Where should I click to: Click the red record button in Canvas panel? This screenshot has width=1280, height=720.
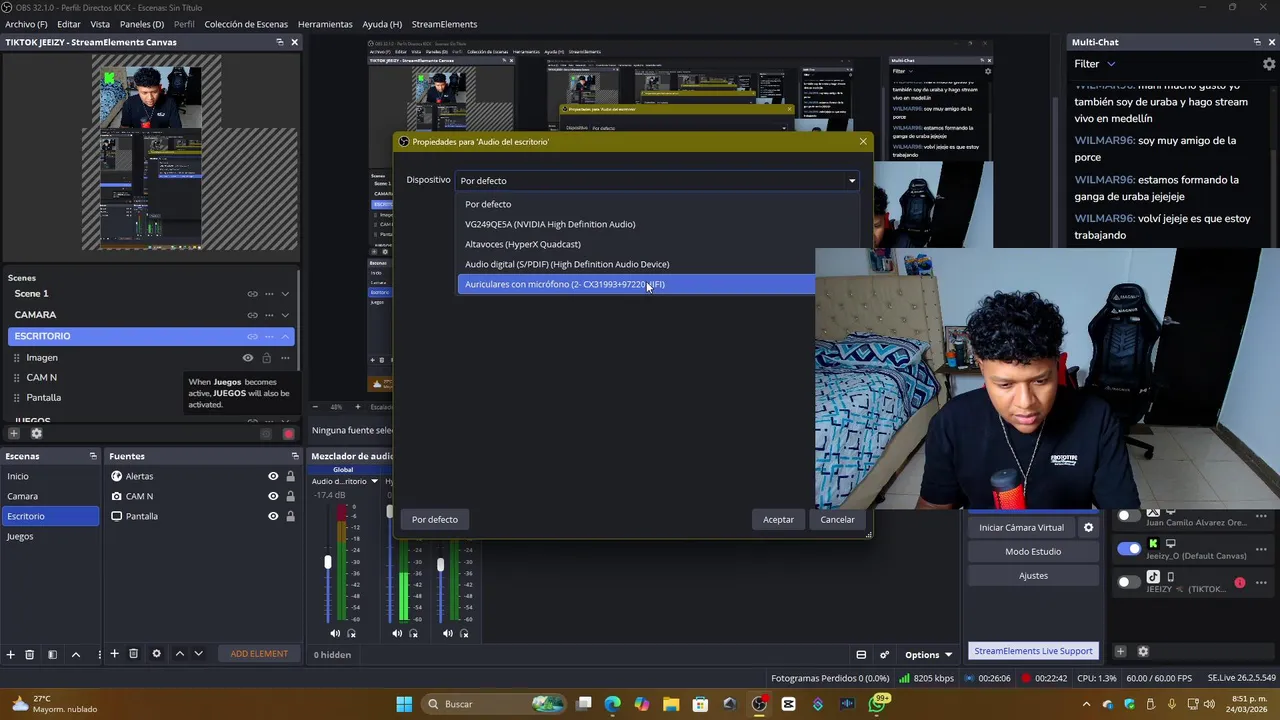click(289, 434)
